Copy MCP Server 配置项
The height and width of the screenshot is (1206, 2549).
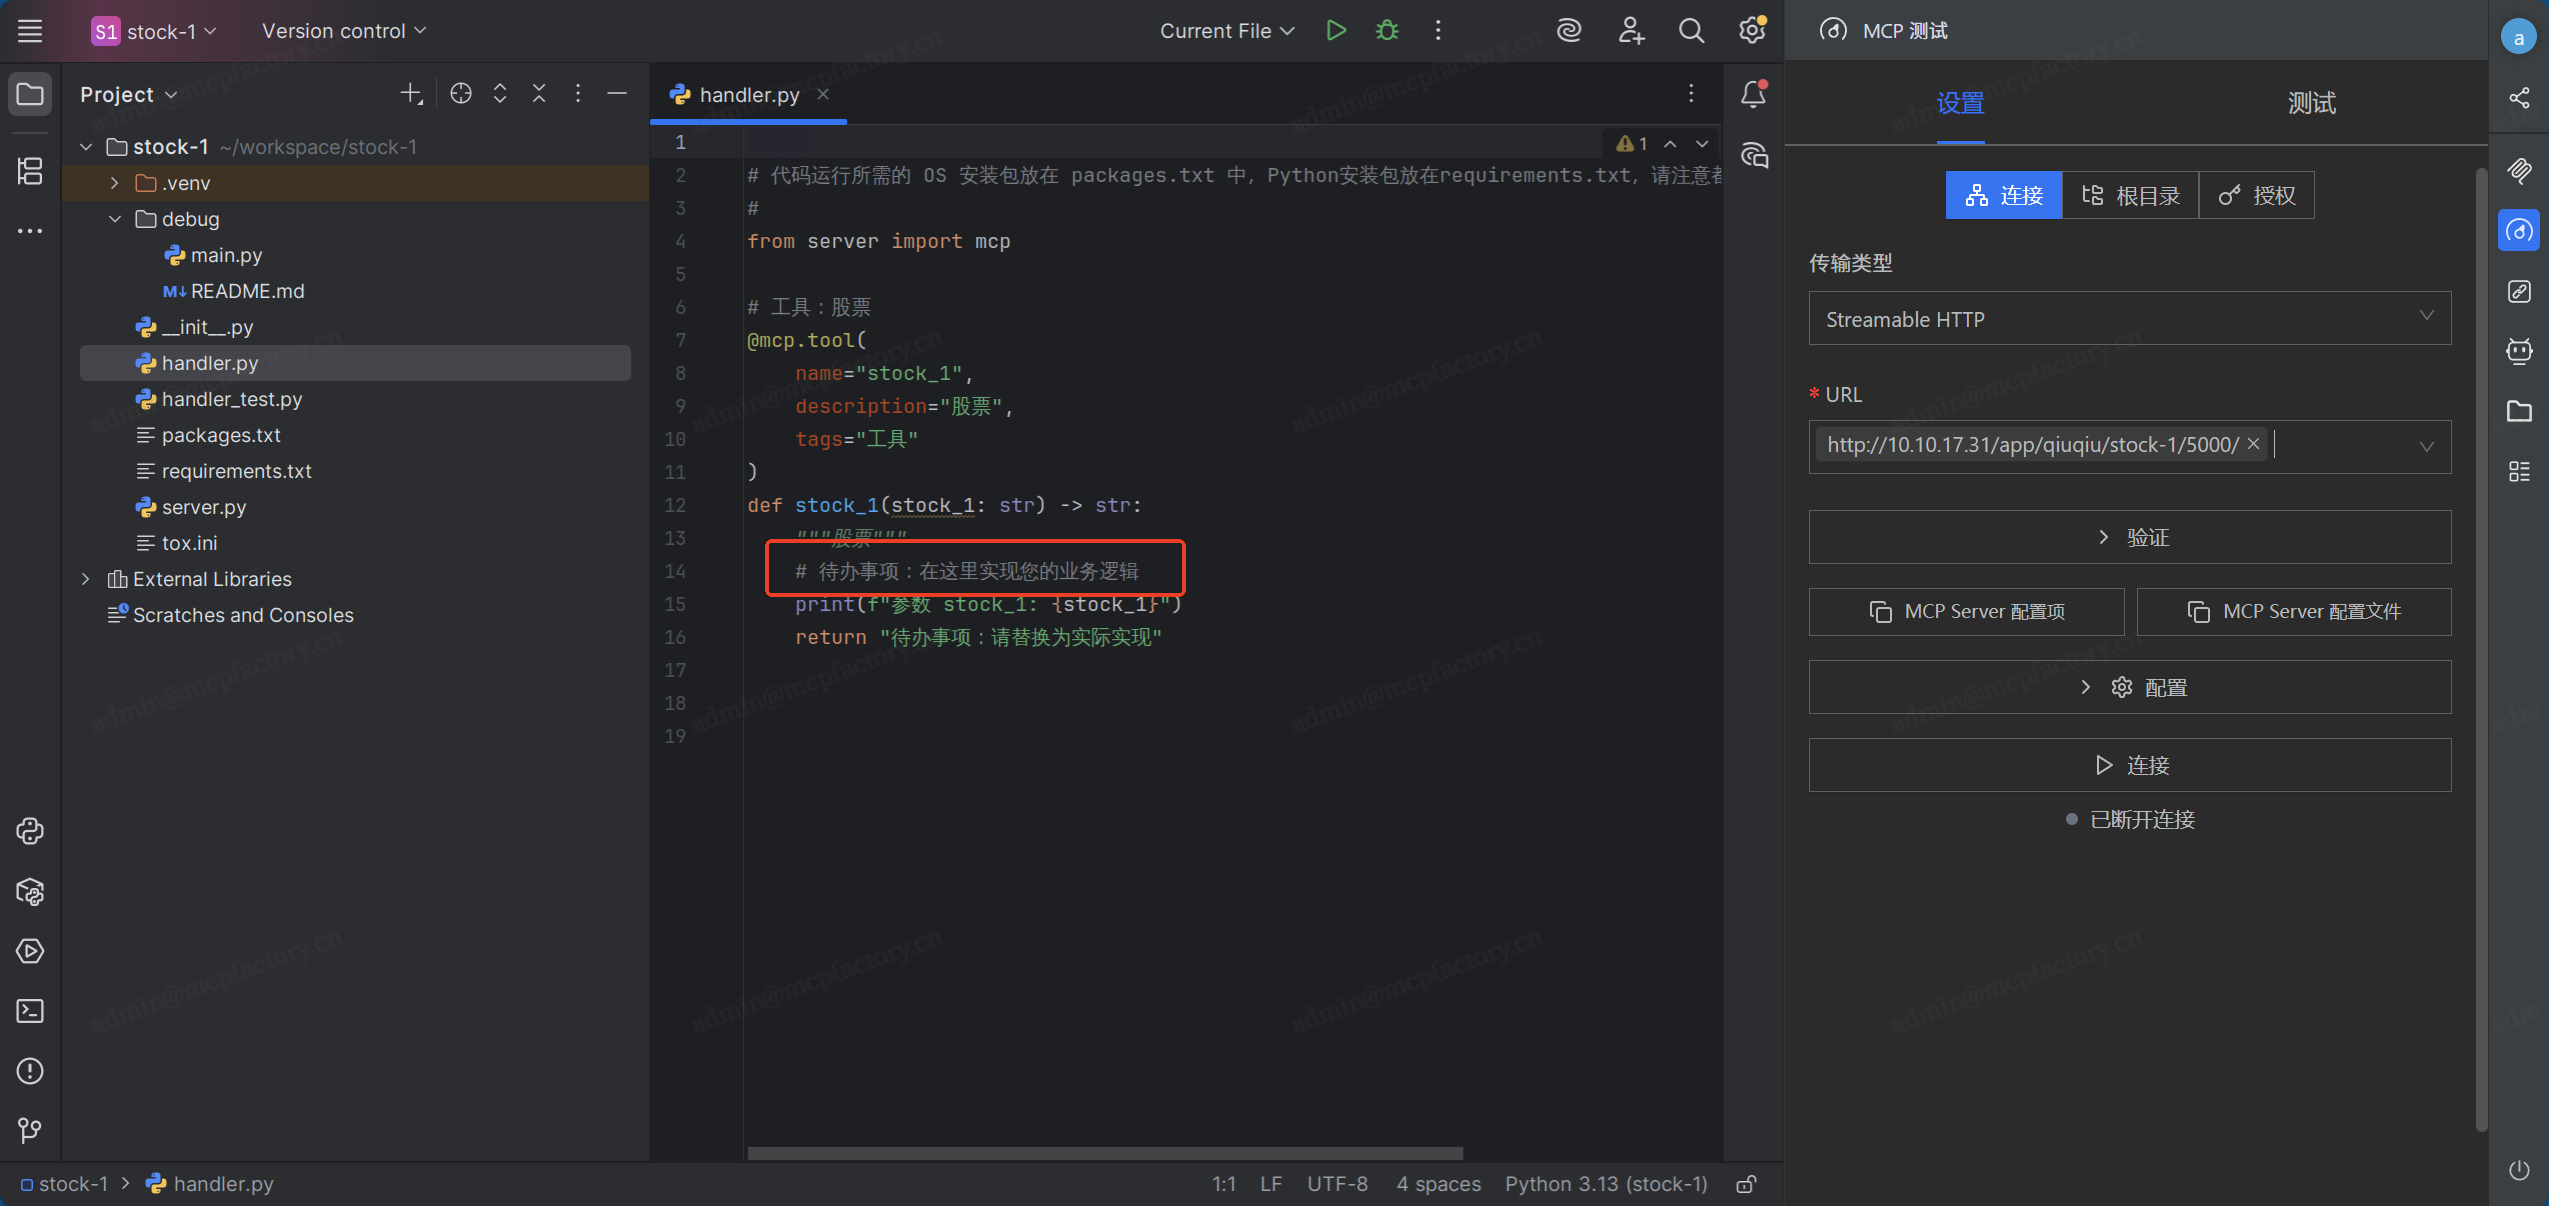pyautogui.click(x=1966, y=612)
